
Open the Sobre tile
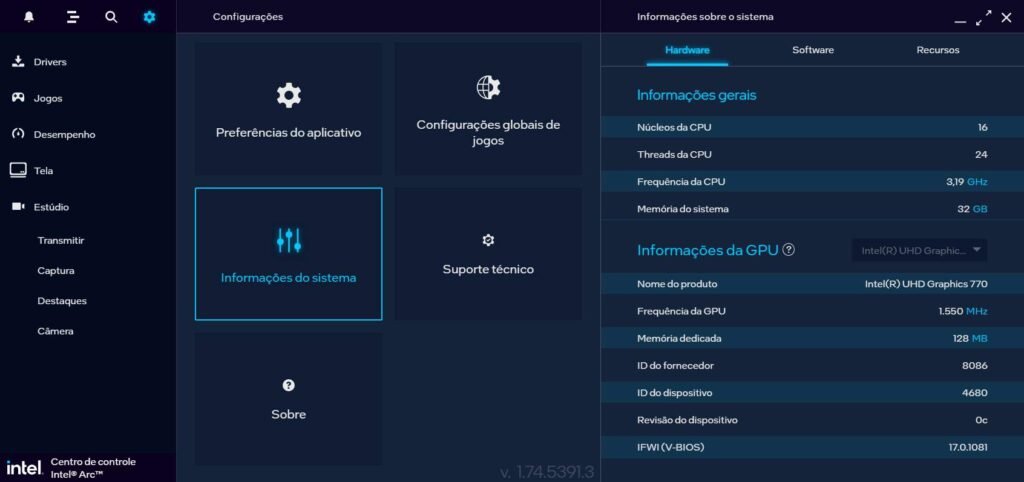coord(288,399)
